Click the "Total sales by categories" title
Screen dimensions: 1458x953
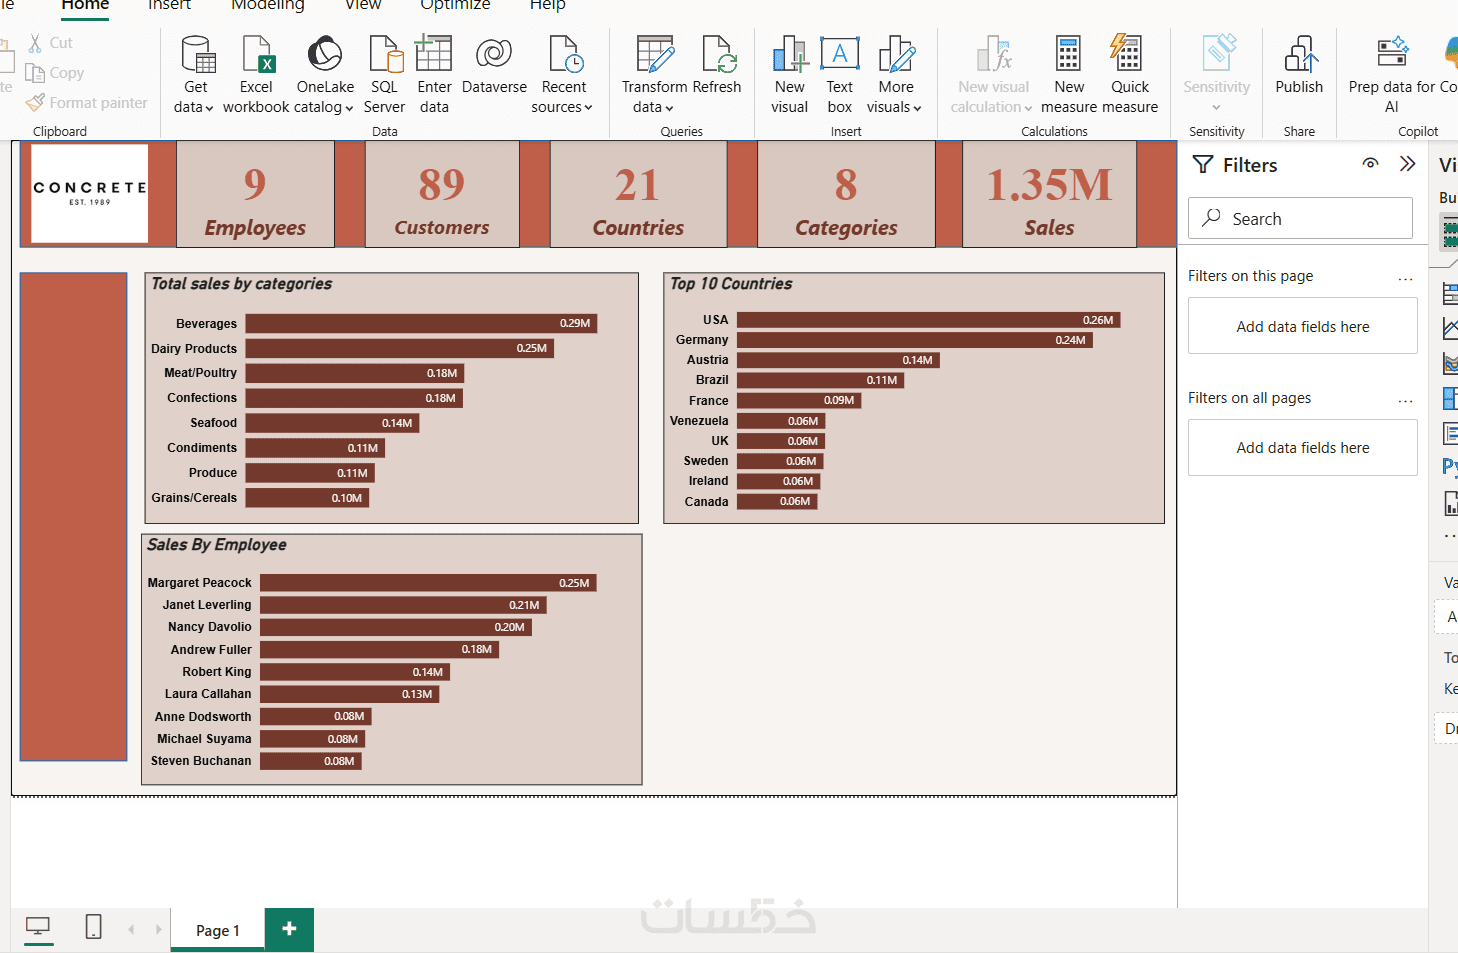point(241,284)
